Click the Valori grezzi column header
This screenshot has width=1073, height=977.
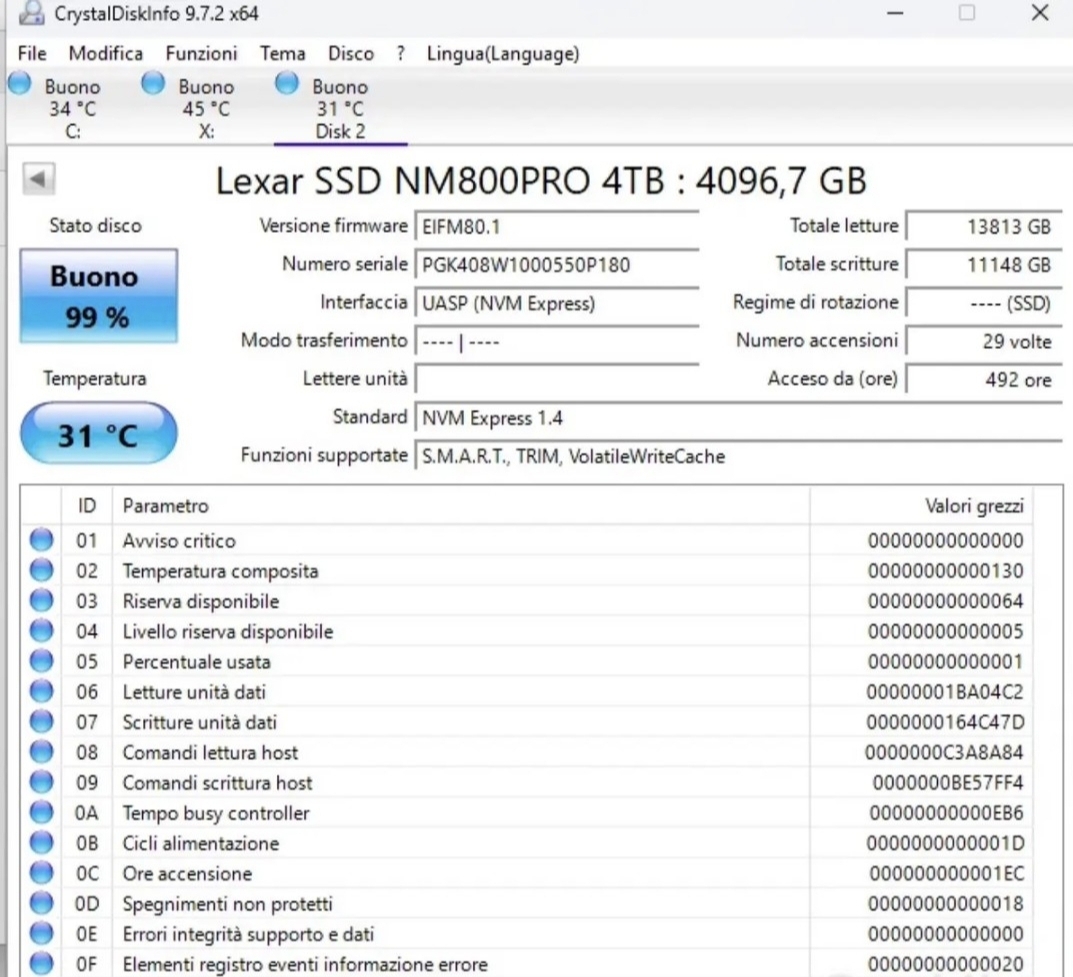tap(973, 507)
